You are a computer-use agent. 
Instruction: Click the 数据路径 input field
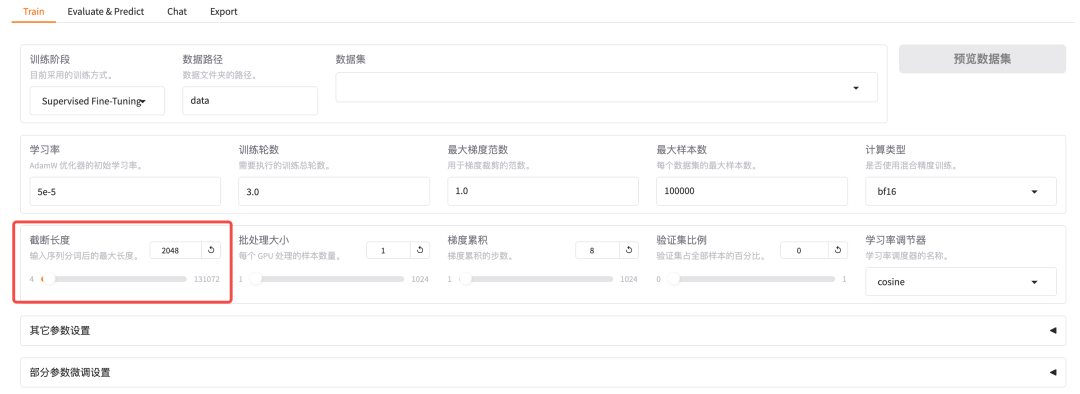point(250,101)
